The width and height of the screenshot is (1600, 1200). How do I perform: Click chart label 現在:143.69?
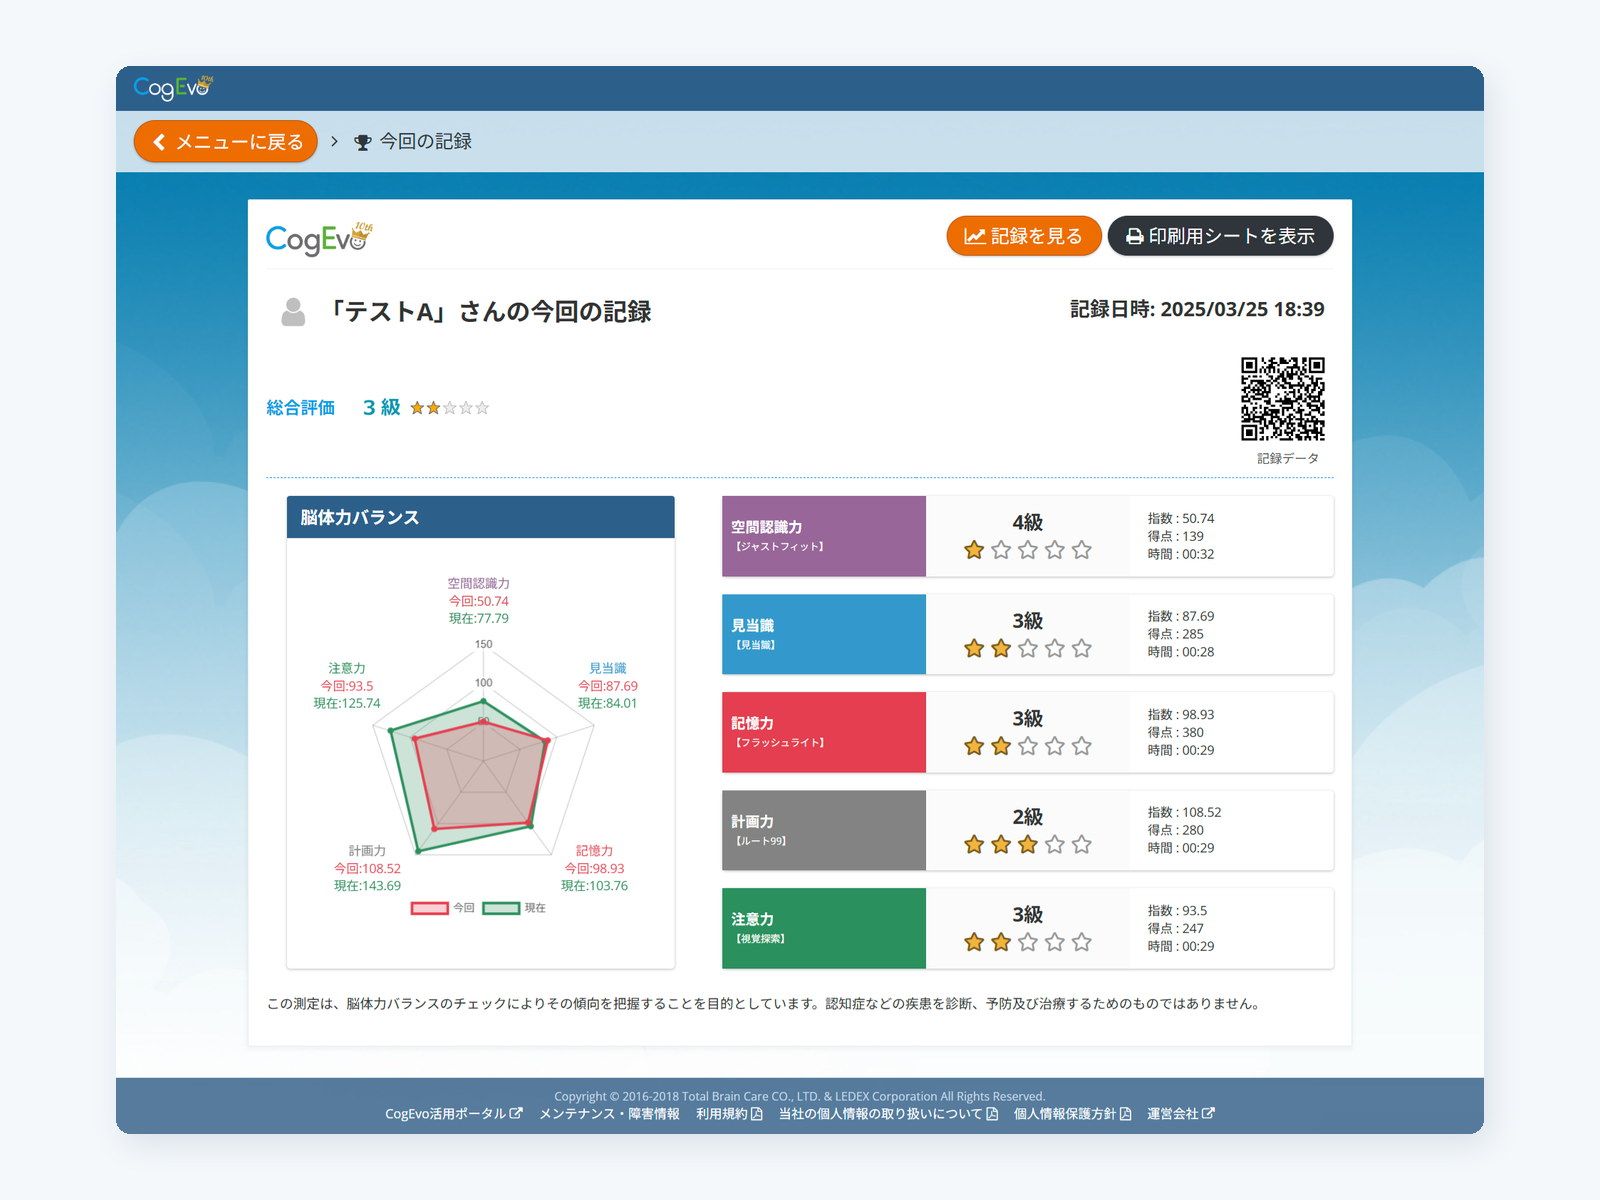367,886
